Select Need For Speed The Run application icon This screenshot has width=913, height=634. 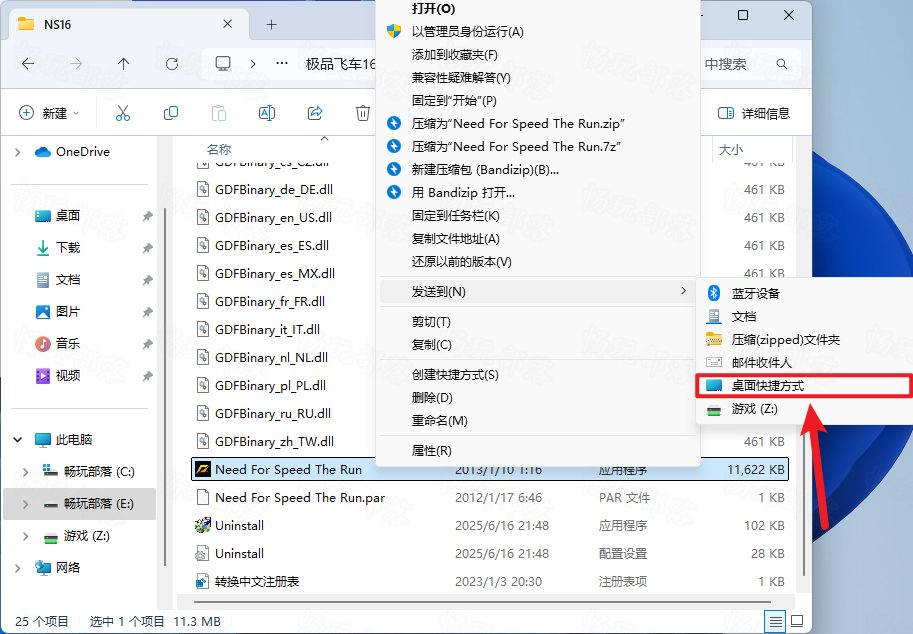click(x=203, y=469)
